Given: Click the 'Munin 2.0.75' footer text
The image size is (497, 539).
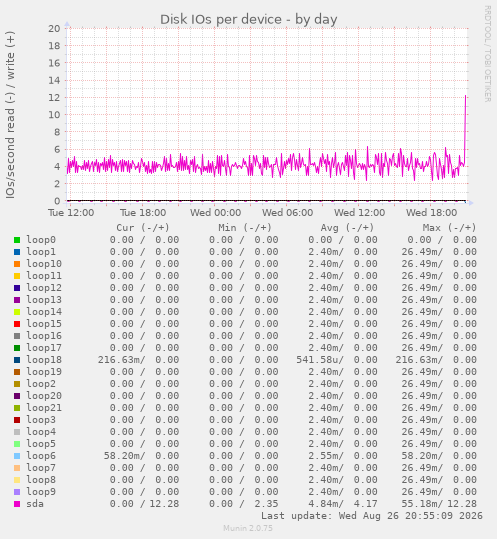Looking at the screenshot, I should click(x=248, y=528).
